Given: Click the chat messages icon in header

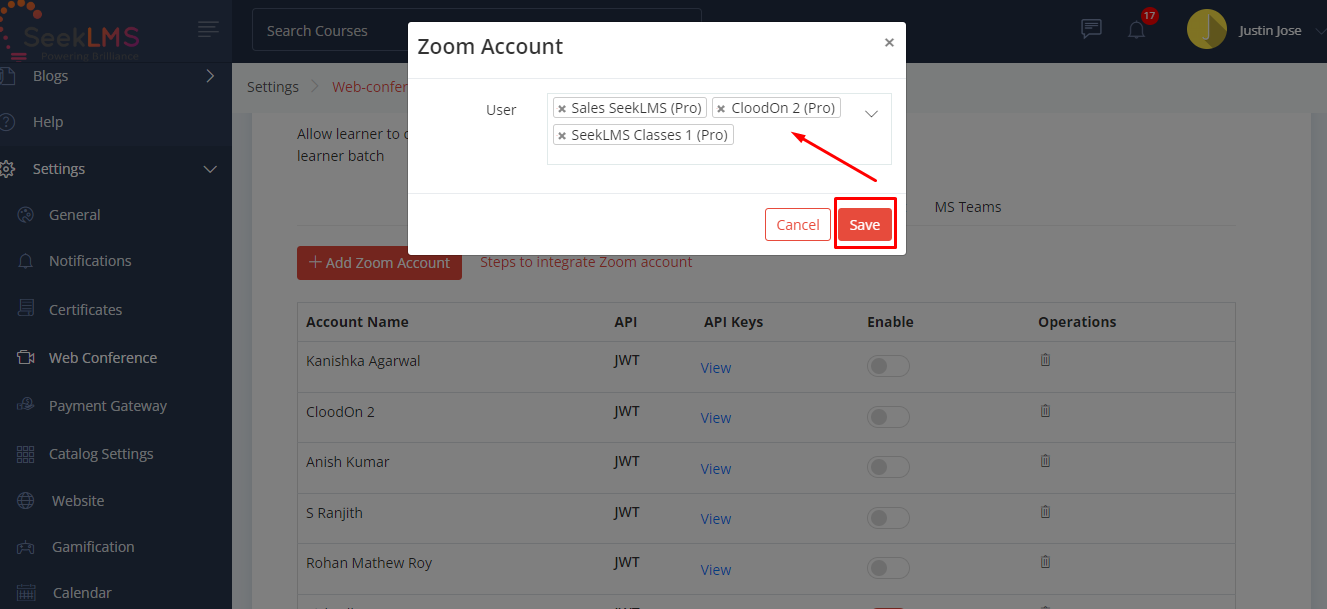Looking at the screenshot, I should tap(1090, 29).
